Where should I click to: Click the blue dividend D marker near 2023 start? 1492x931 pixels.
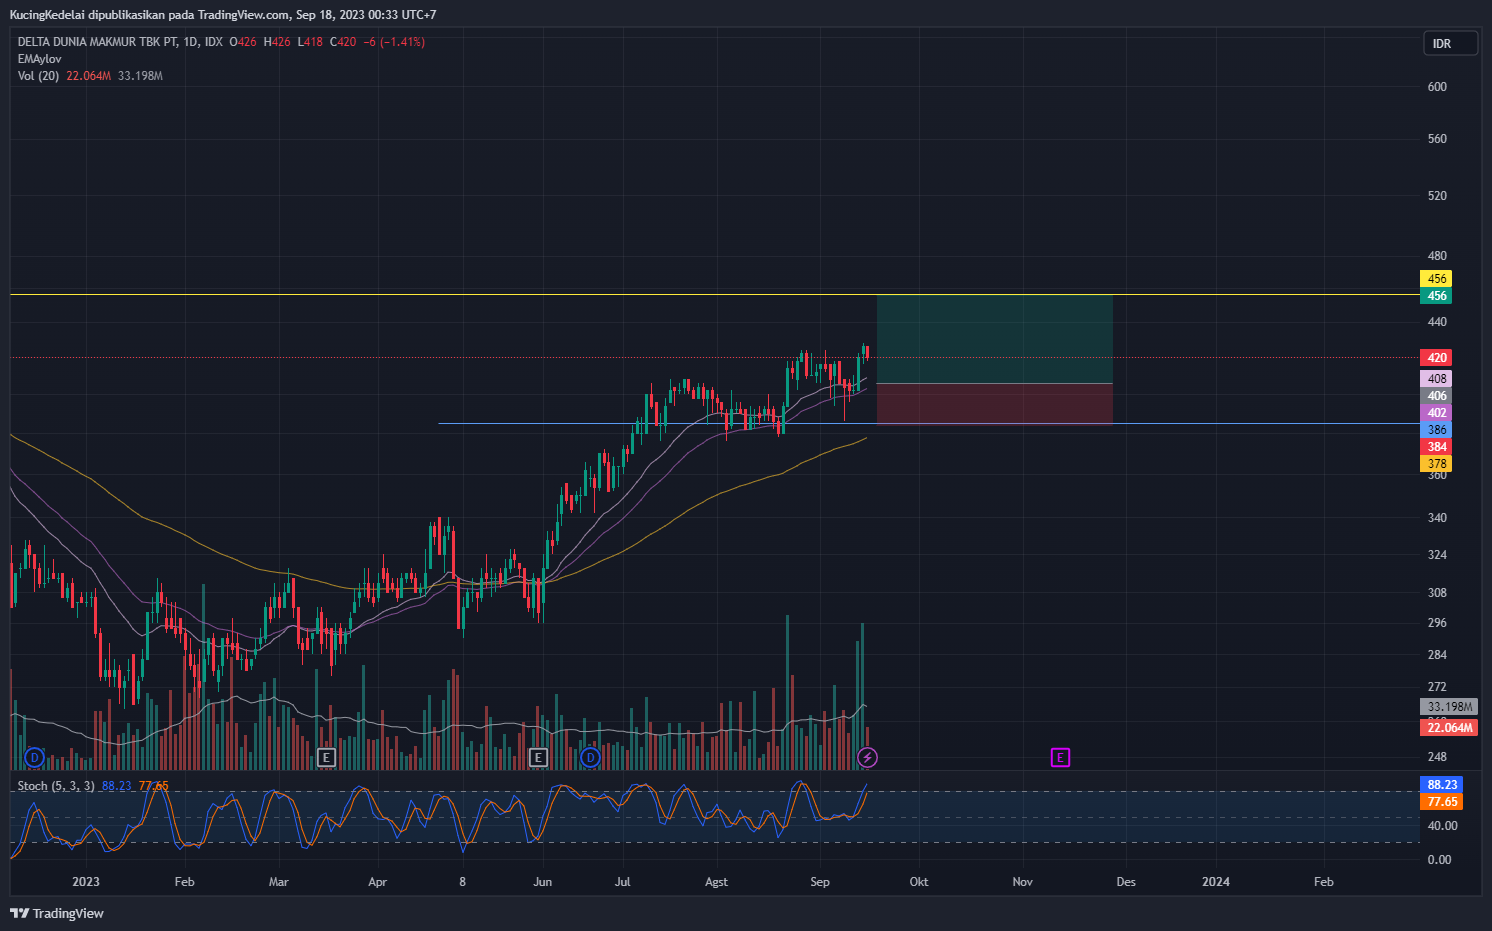34,757
